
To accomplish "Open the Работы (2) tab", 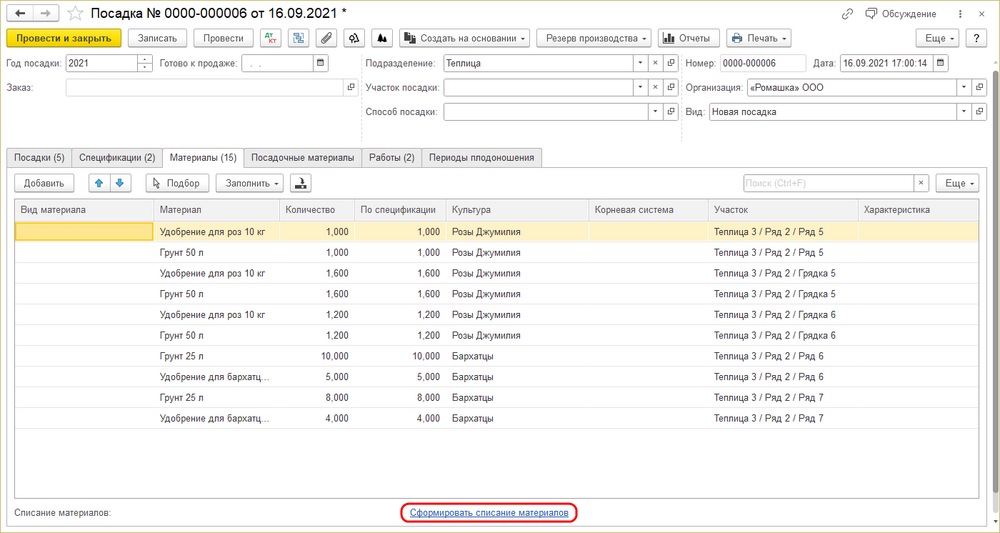I will (391, 157).
